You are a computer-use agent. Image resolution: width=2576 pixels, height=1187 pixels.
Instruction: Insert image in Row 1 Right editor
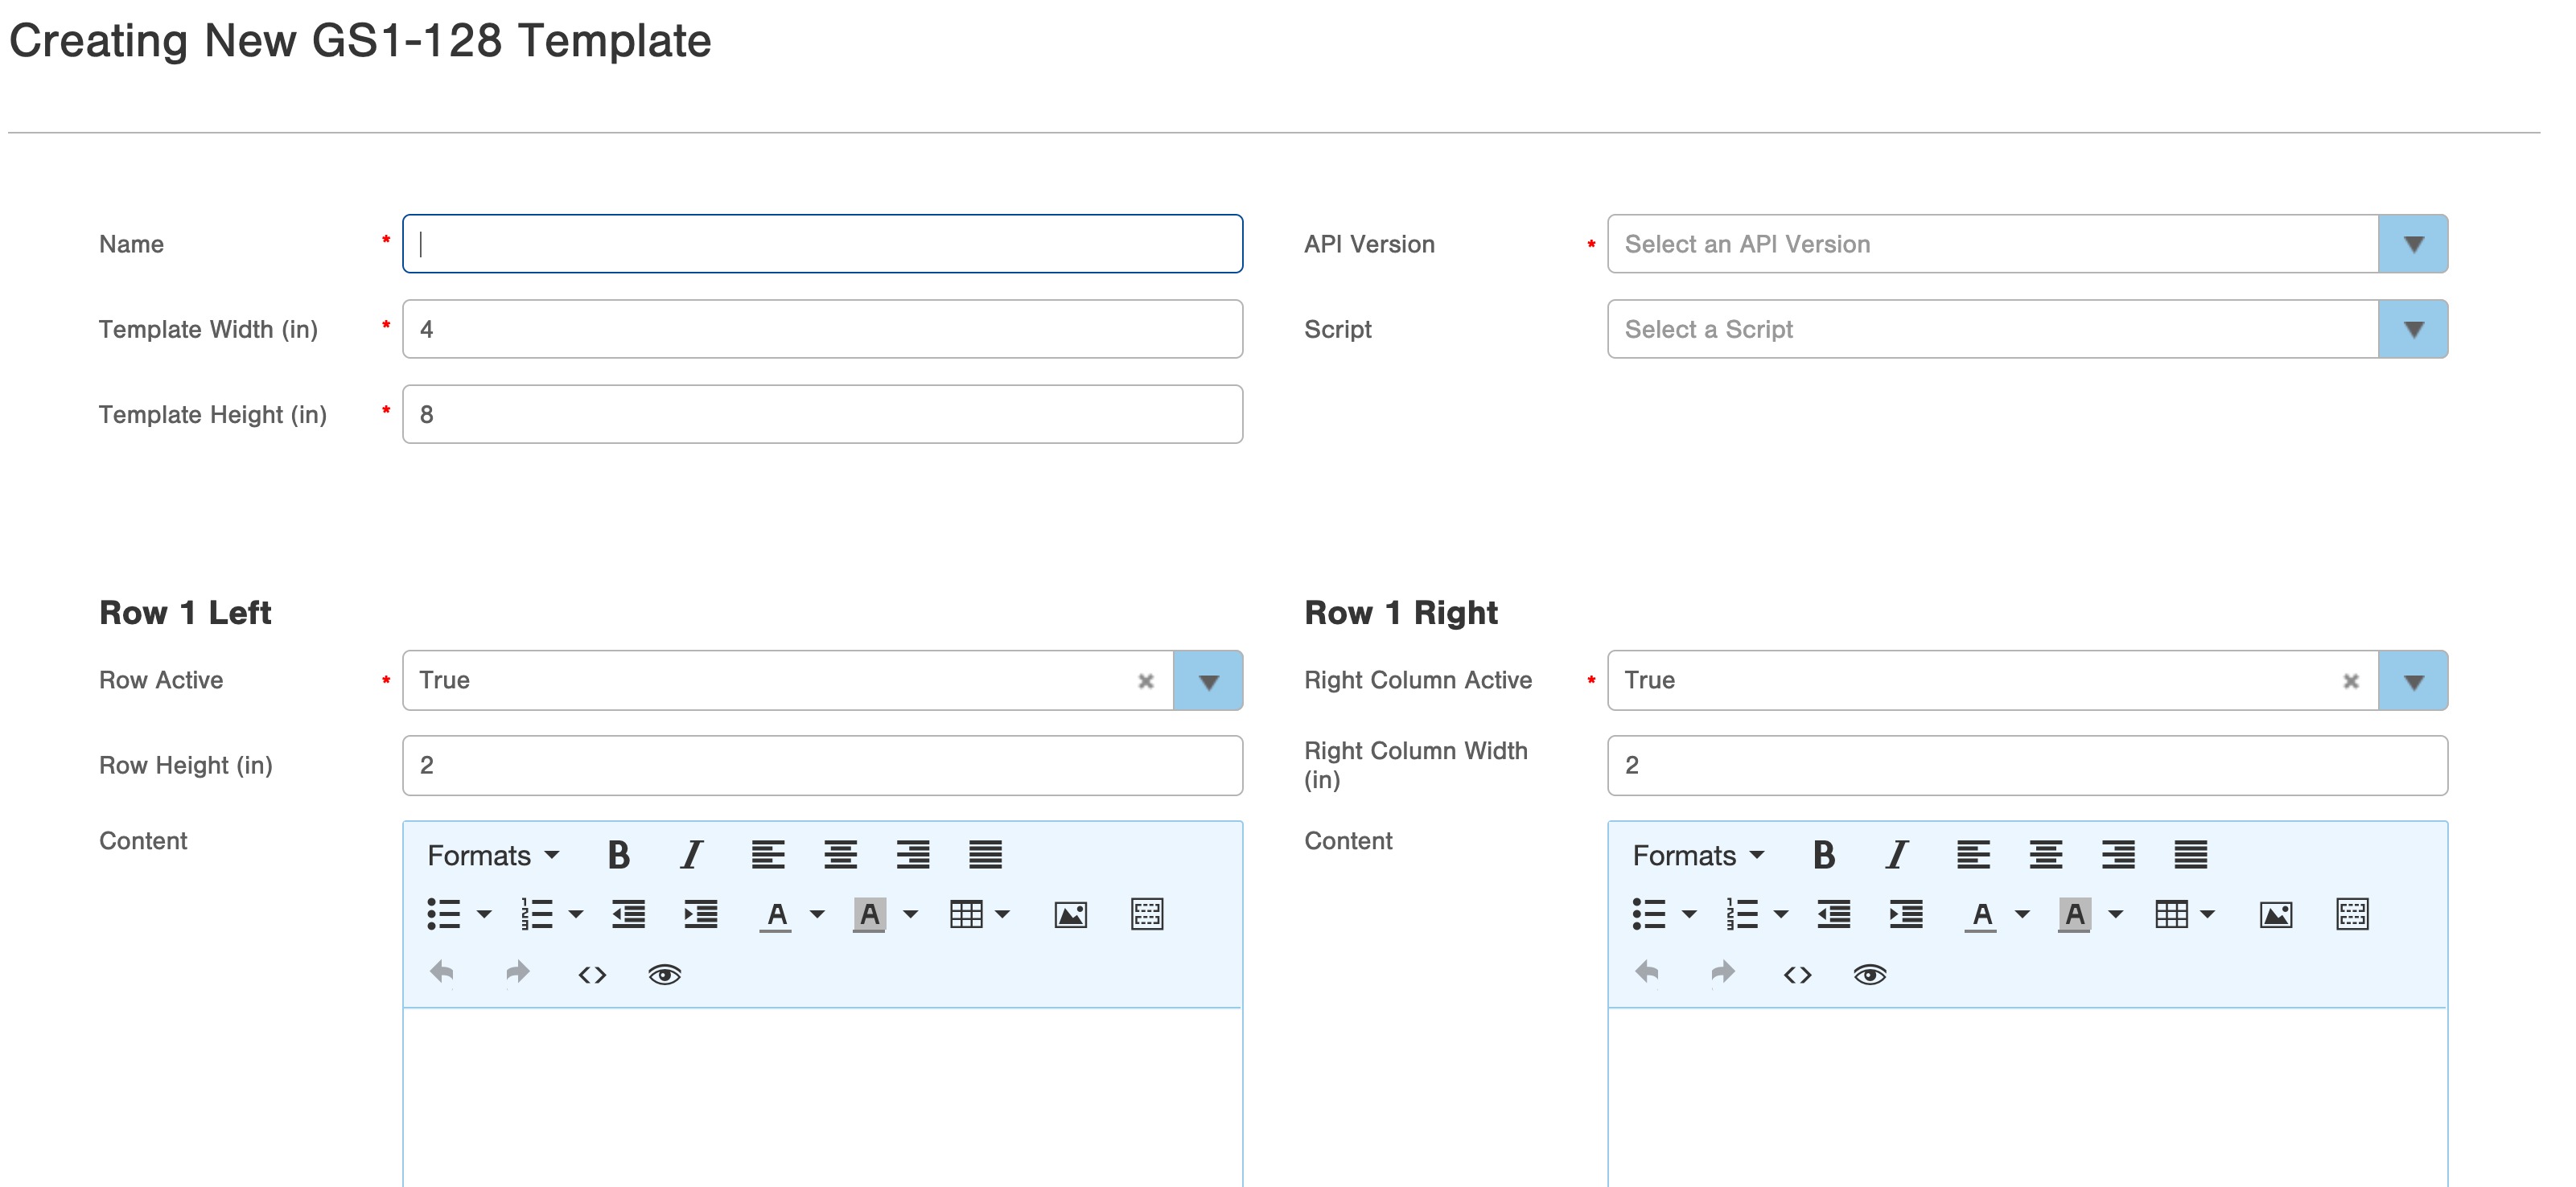[x=2275, y=914]
